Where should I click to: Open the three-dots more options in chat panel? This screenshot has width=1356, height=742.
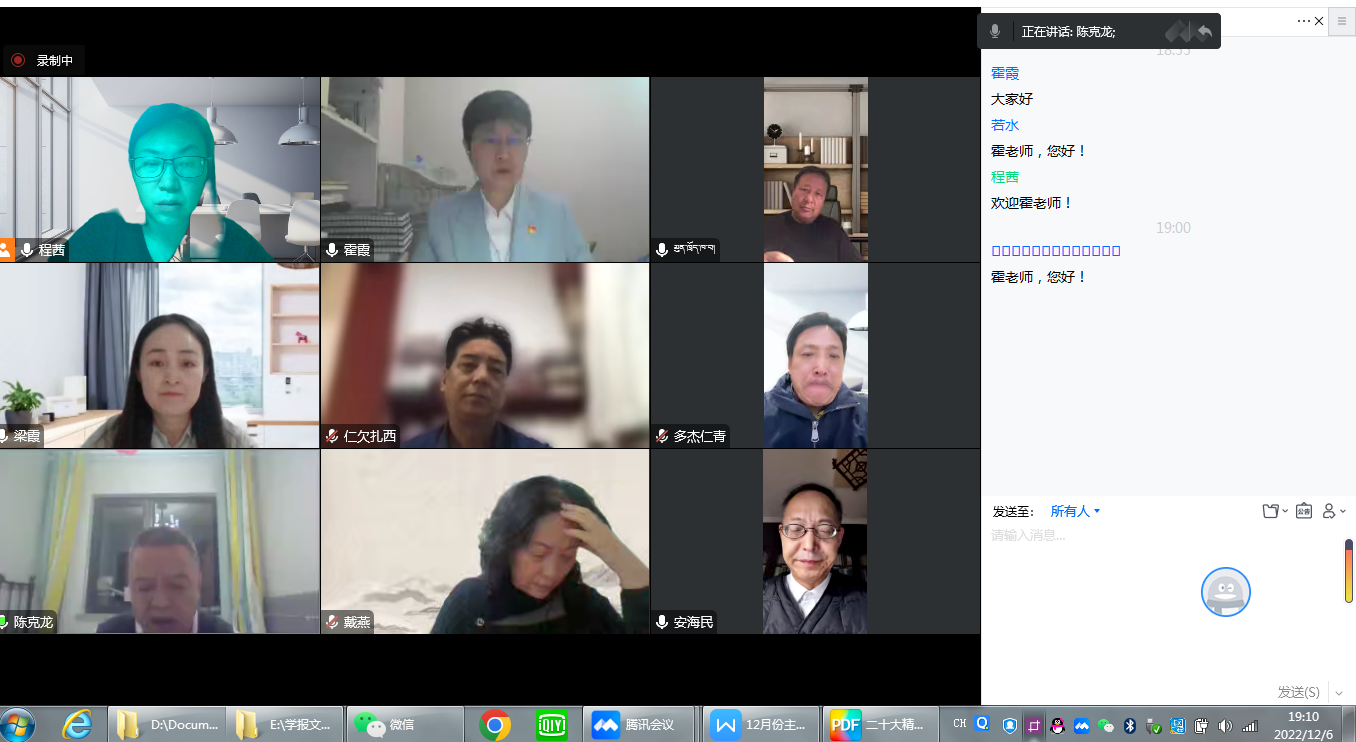point(1303,21)
